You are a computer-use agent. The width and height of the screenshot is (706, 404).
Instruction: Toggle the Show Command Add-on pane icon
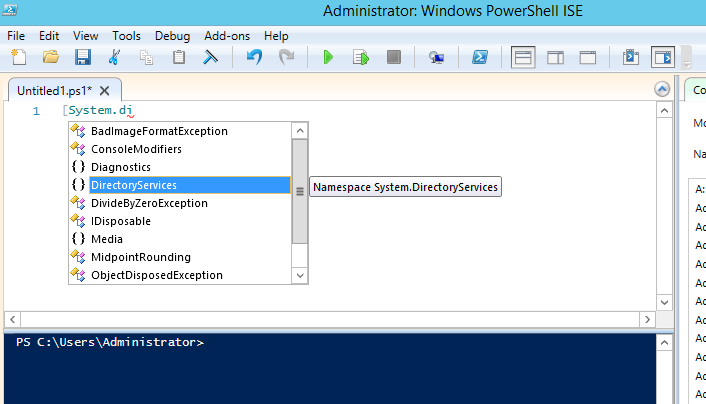click(663, 57)
